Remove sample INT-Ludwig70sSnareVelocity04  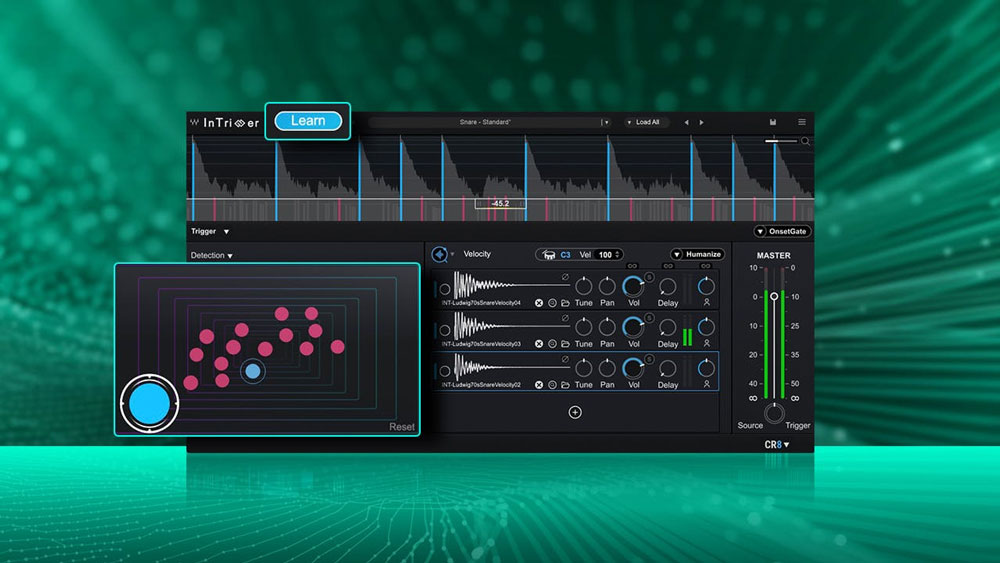pos(539,303)
